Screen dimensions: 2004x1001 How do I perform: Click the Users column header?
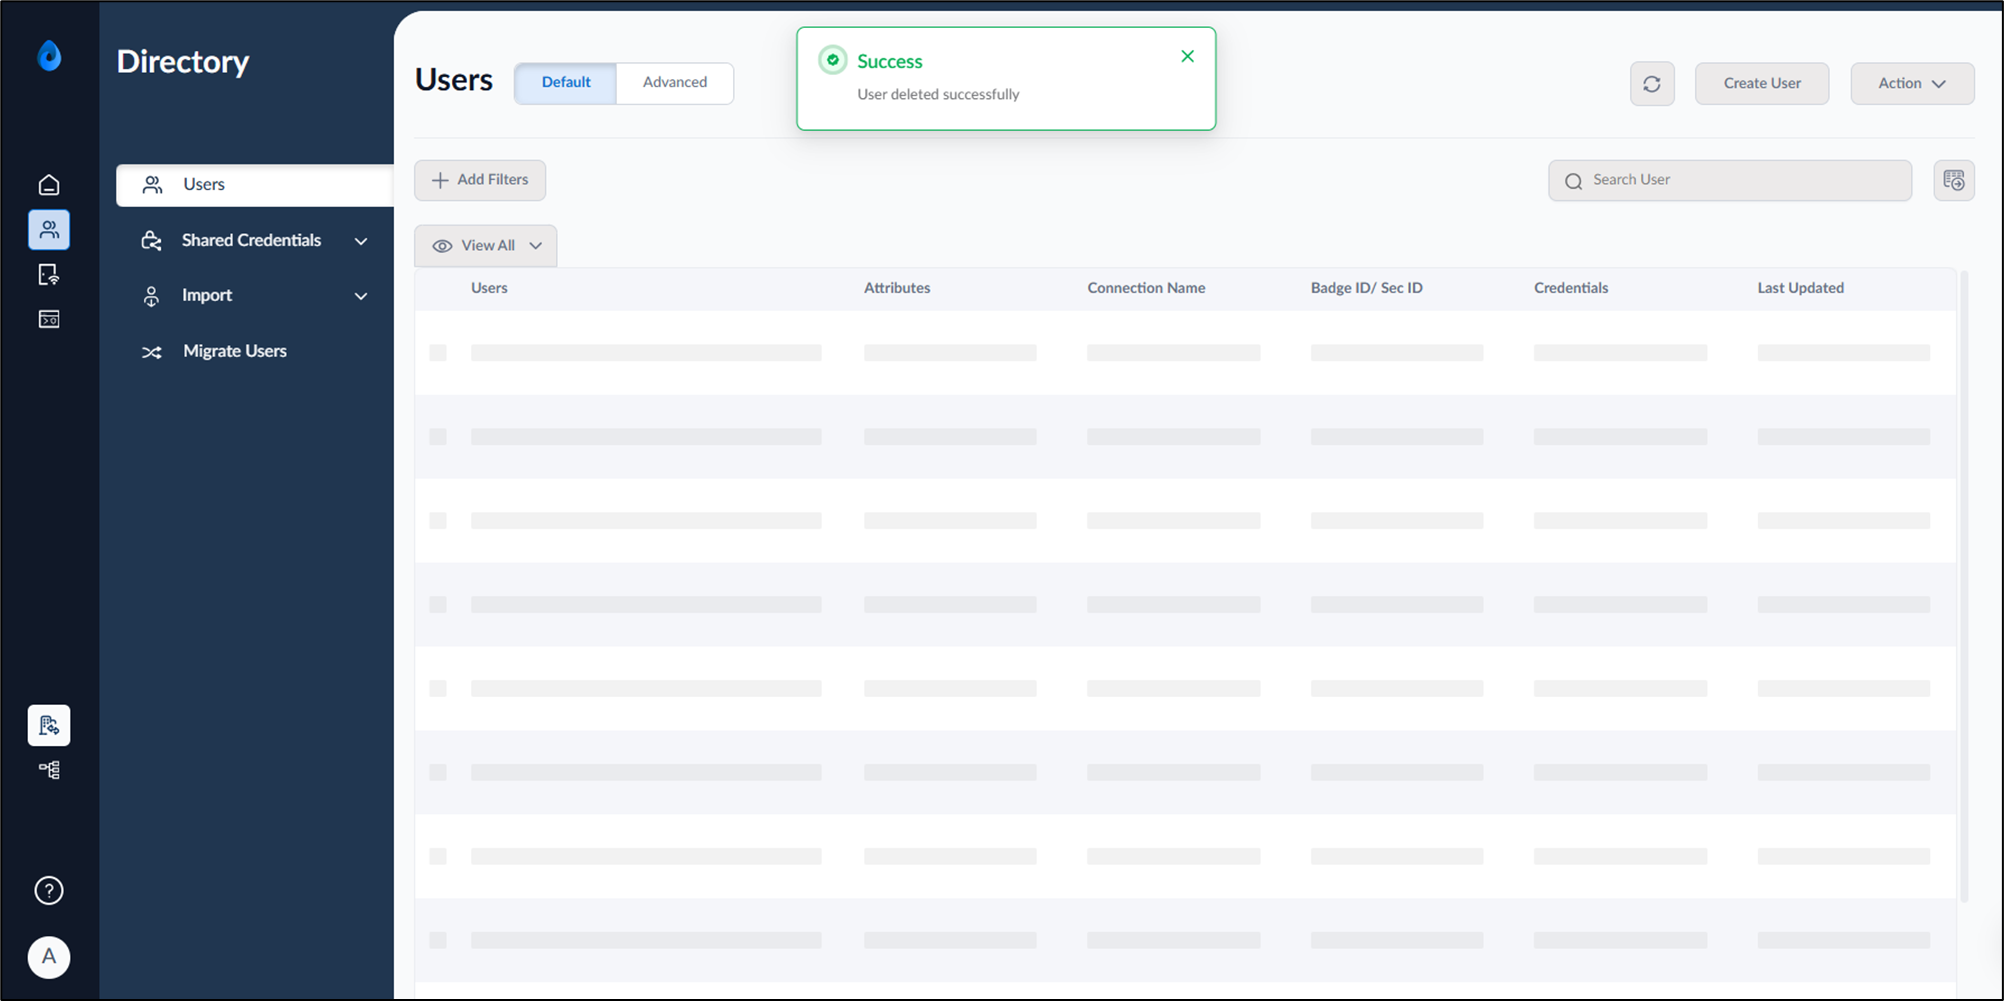(x=489, y=288)
